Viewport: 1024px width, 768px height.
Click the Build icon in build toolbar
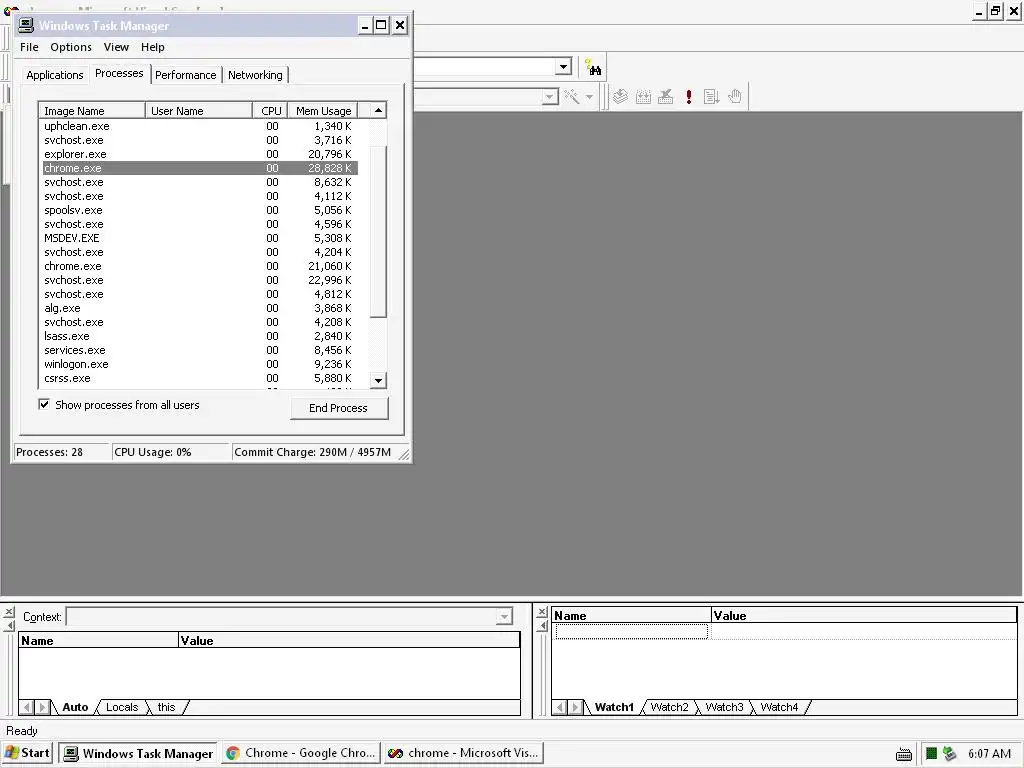click(643, 97)
